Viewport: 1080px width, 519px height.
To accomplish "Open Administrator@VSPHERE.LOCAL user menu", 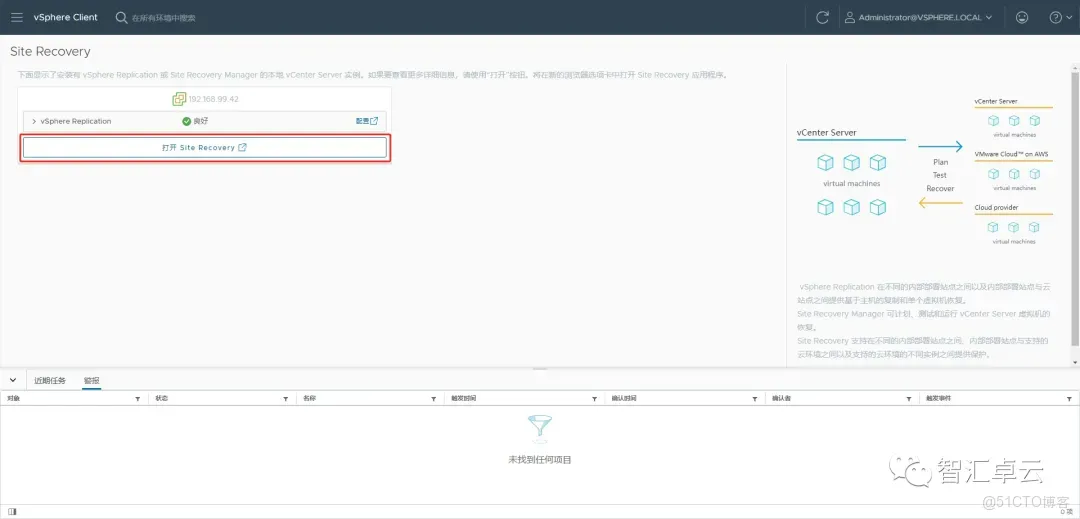I will pos(919,17).
